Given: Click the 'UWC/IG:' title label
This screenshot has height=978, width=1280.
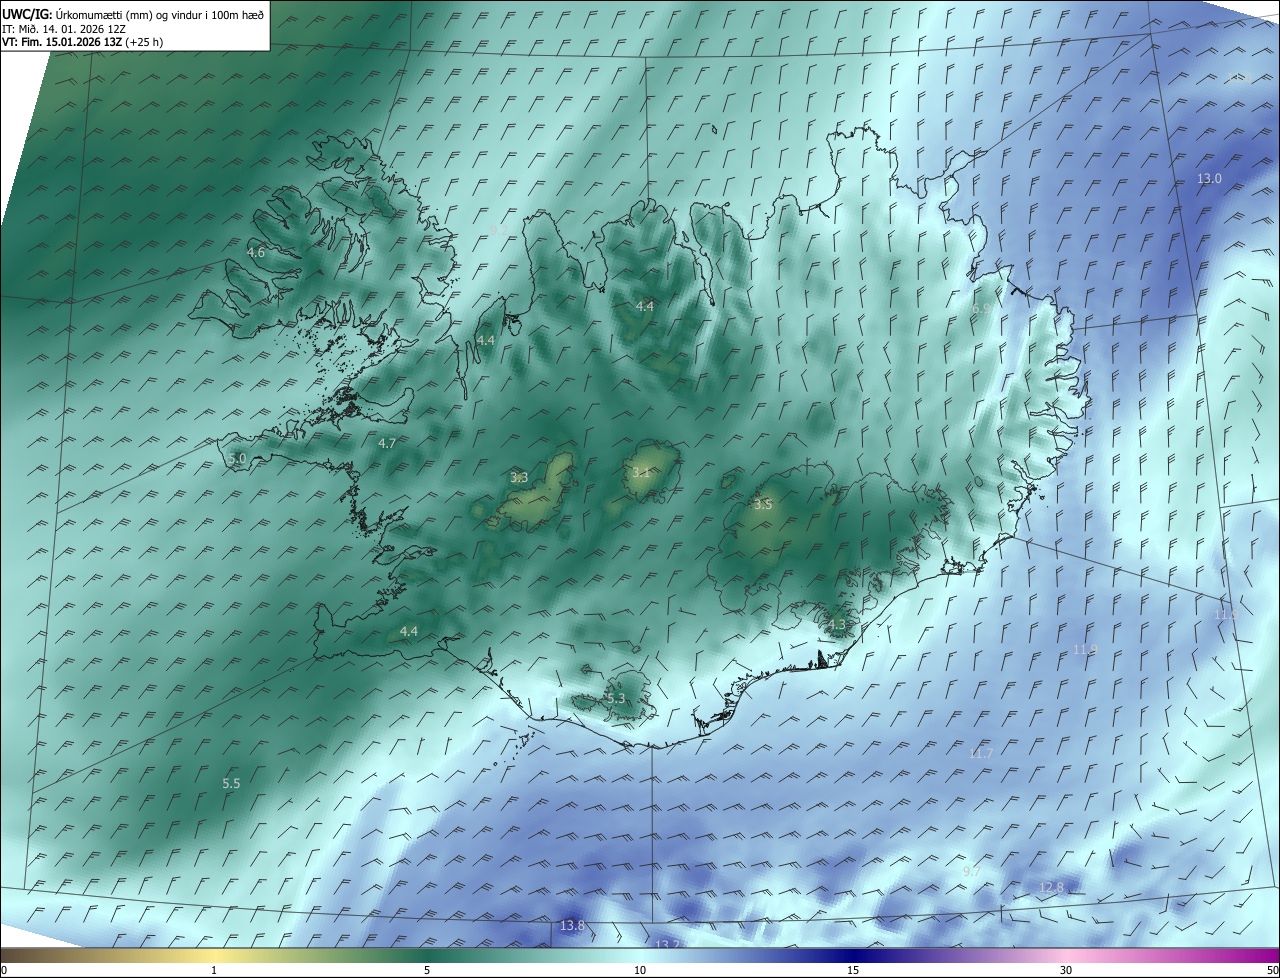Looking at the screenshot, I should (27, 14).
